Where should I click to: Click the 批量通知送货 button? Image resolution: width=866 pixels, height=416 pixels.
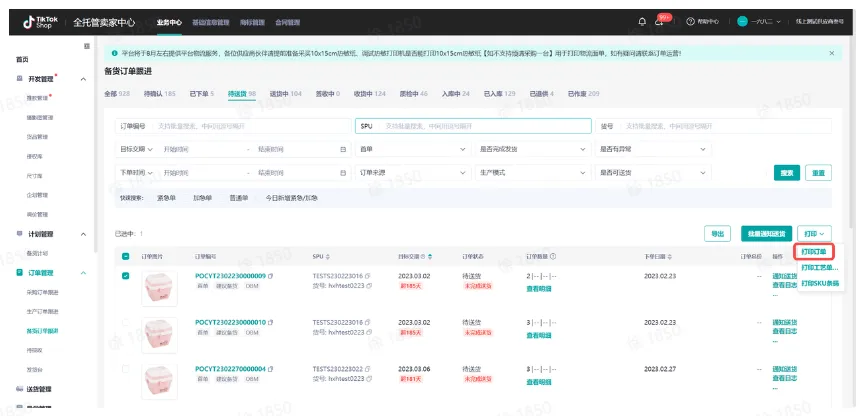point(766,234)
